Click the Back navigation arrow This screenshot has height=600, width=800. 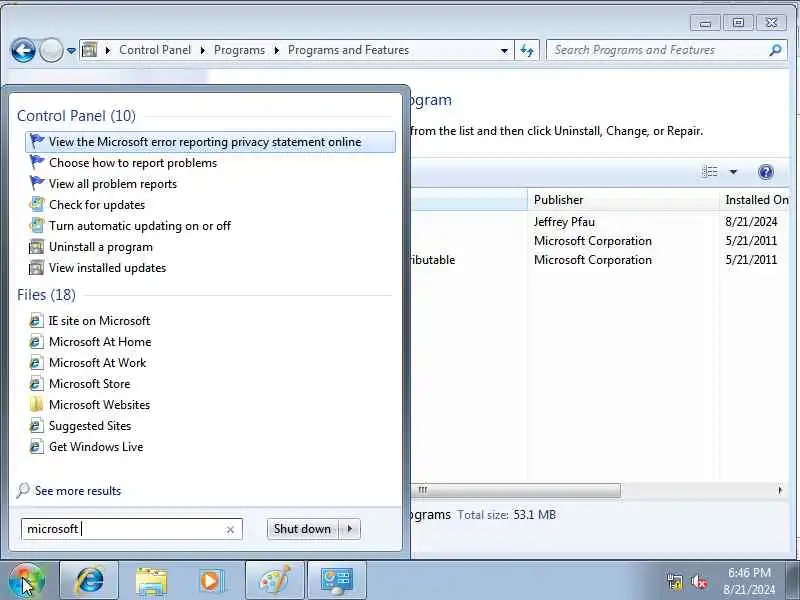(23, 50)
